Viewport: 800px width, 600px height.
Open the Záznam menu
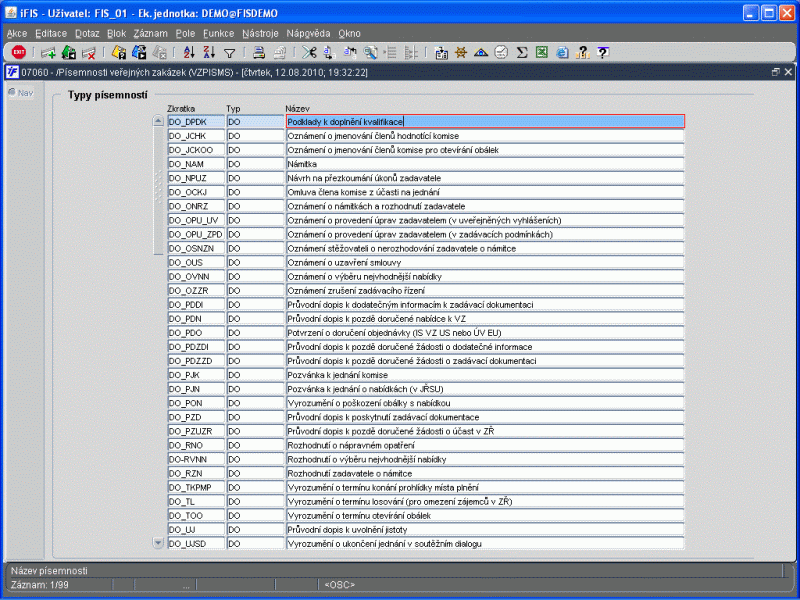coord(151,34)
